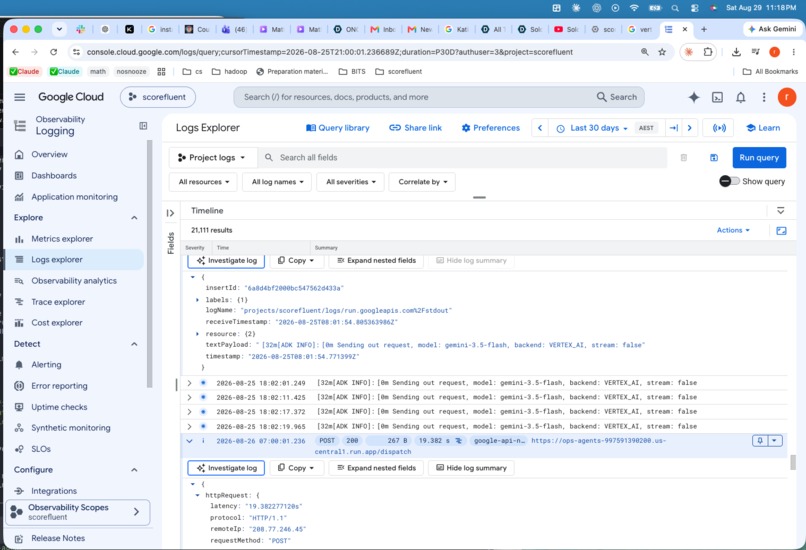The width and height of the screenshot is (806, 550).
Task: Click the Run query button
Action: point(759,158)
